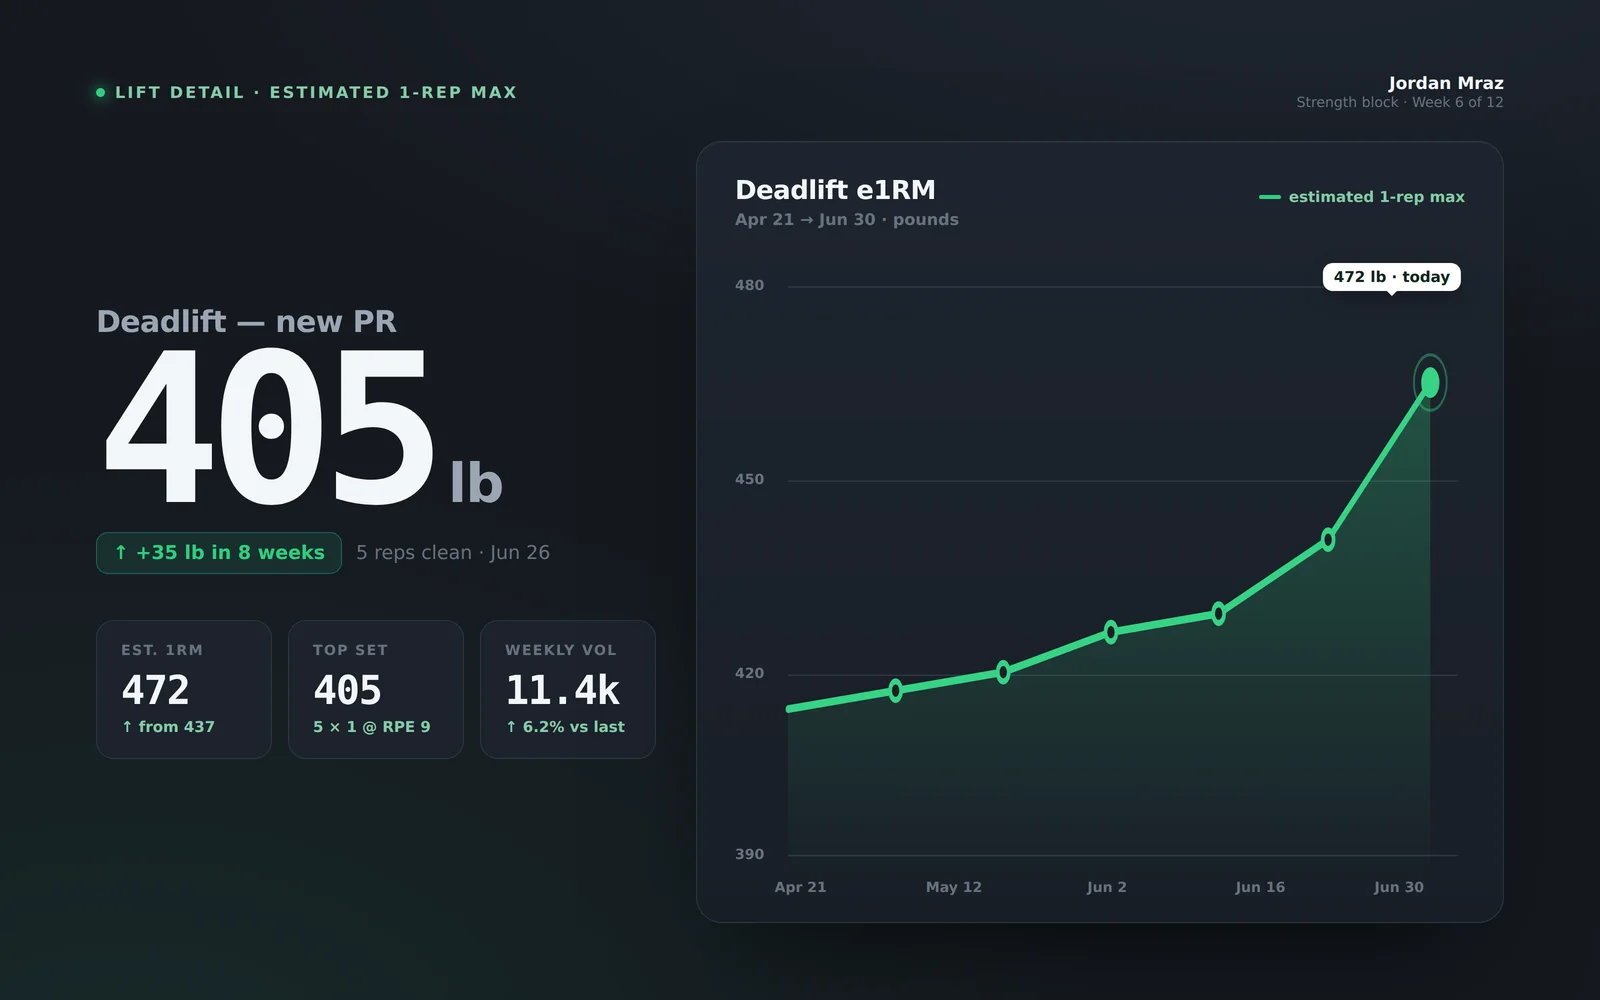Select the first circled data point below 420
Viewport: 1600px width, 1000px height.
point(895,690)
